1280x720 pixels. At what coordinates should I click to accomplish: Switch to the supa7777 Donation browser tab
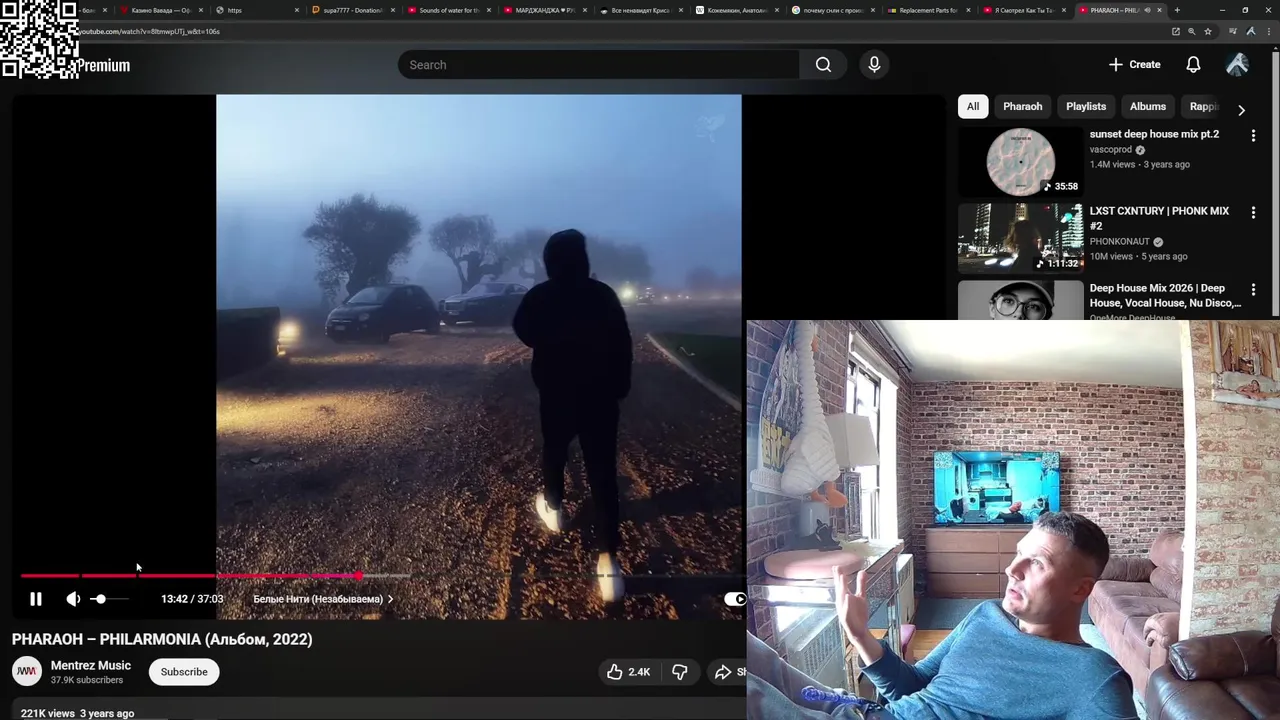click(x=351, y=10)
